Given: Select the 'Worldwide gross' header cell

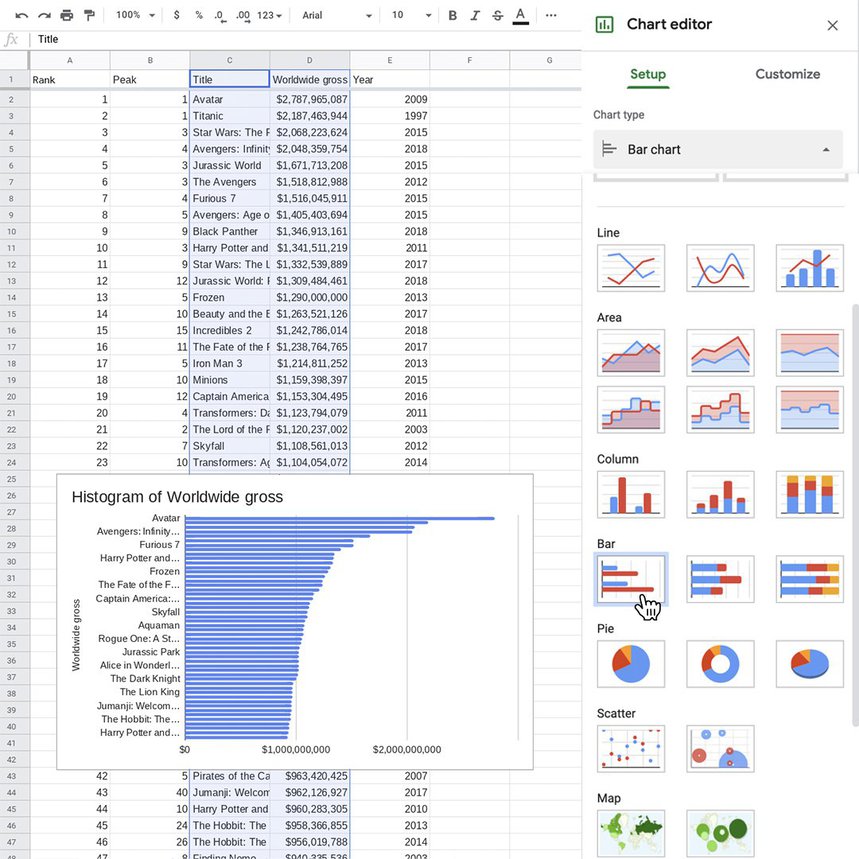Looking at the screenshot, I should (310, 79).
